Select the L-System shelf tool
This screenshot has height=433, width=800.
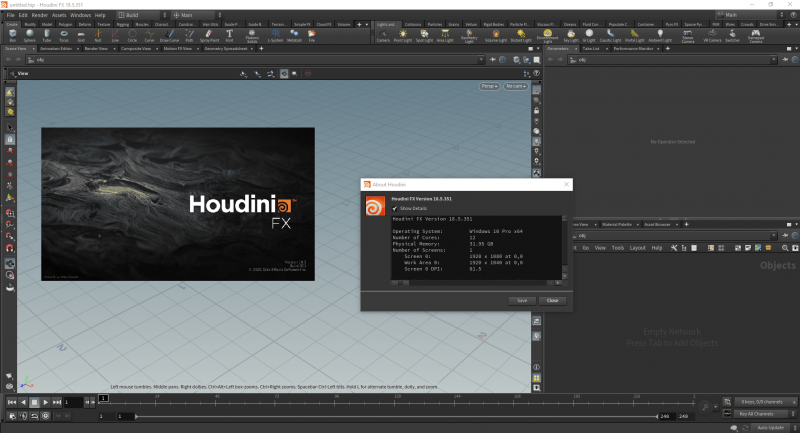pyautogui.click(x=276, y=35)
